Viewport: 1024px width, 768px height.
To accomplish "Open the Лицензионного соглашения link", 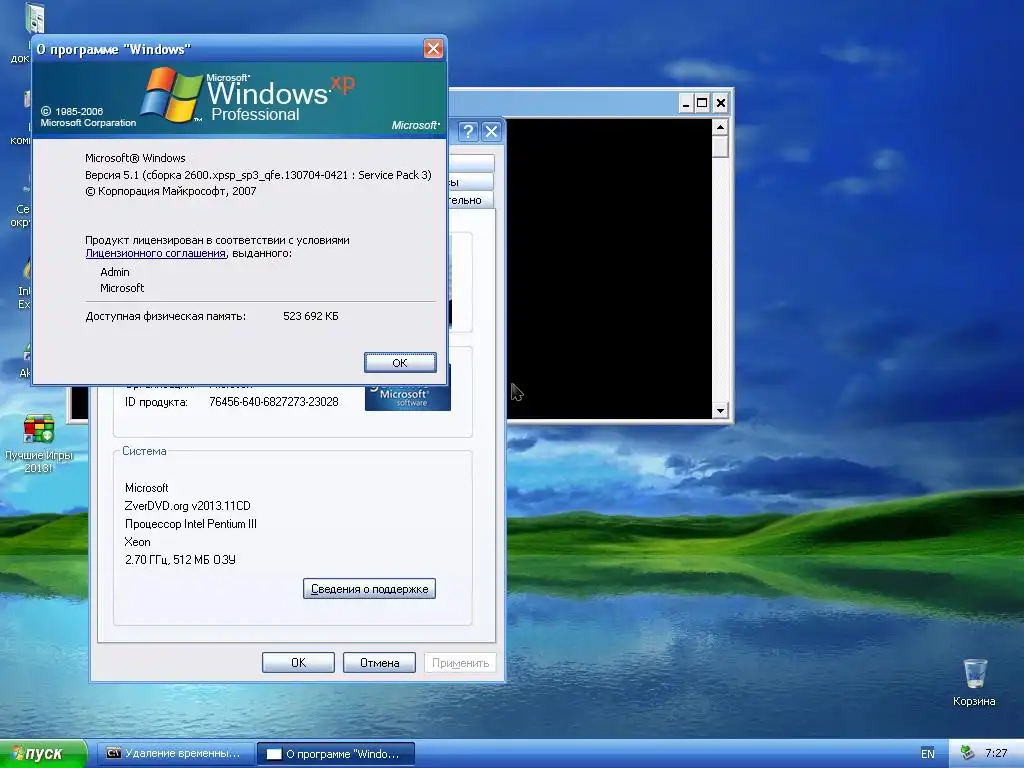I will click(x=155, y=253).
